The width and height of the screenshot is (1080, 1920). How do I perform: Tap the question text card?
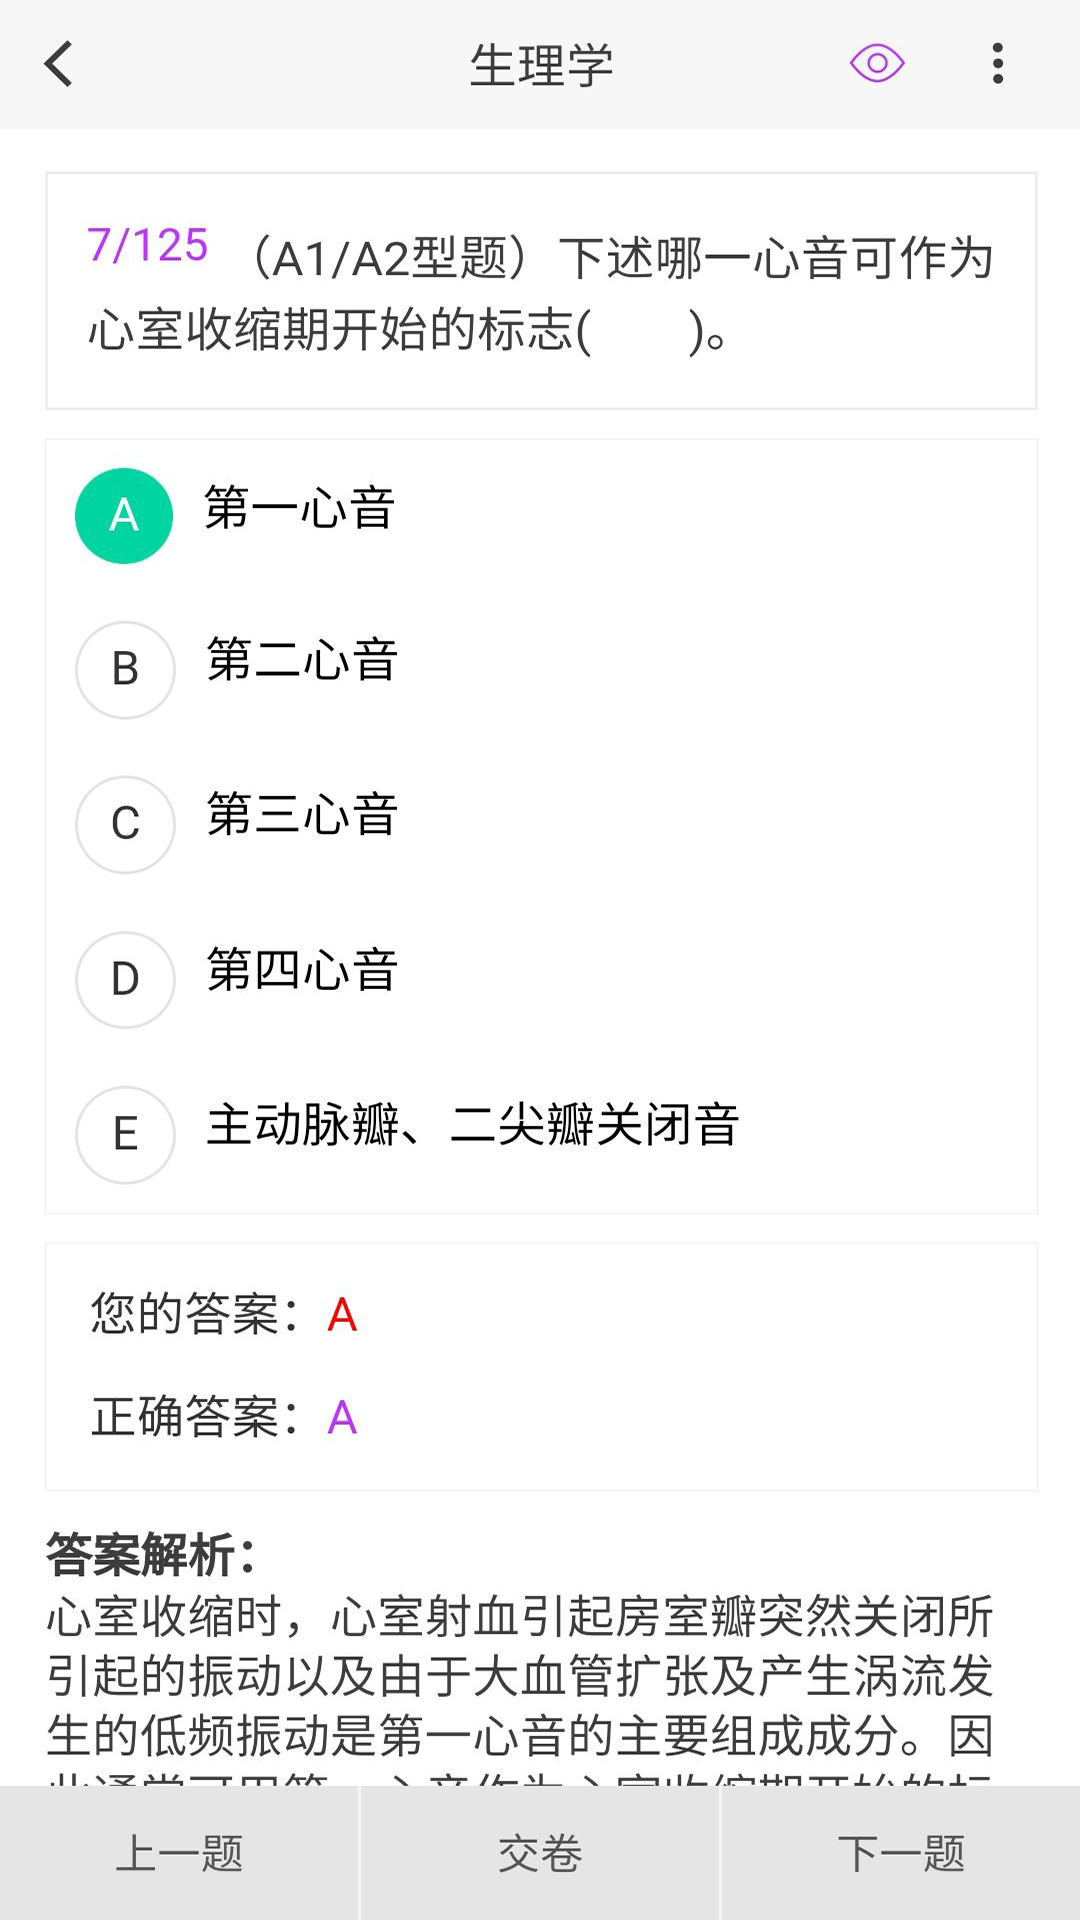(x=540, y=290)
